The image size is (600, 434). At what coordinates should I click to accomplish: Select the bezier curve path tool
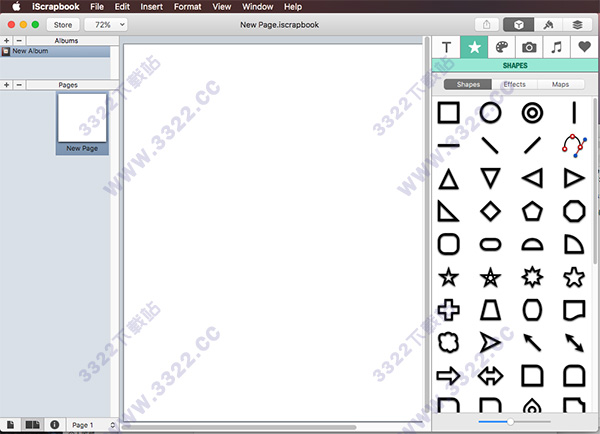(x=574, y=145)
